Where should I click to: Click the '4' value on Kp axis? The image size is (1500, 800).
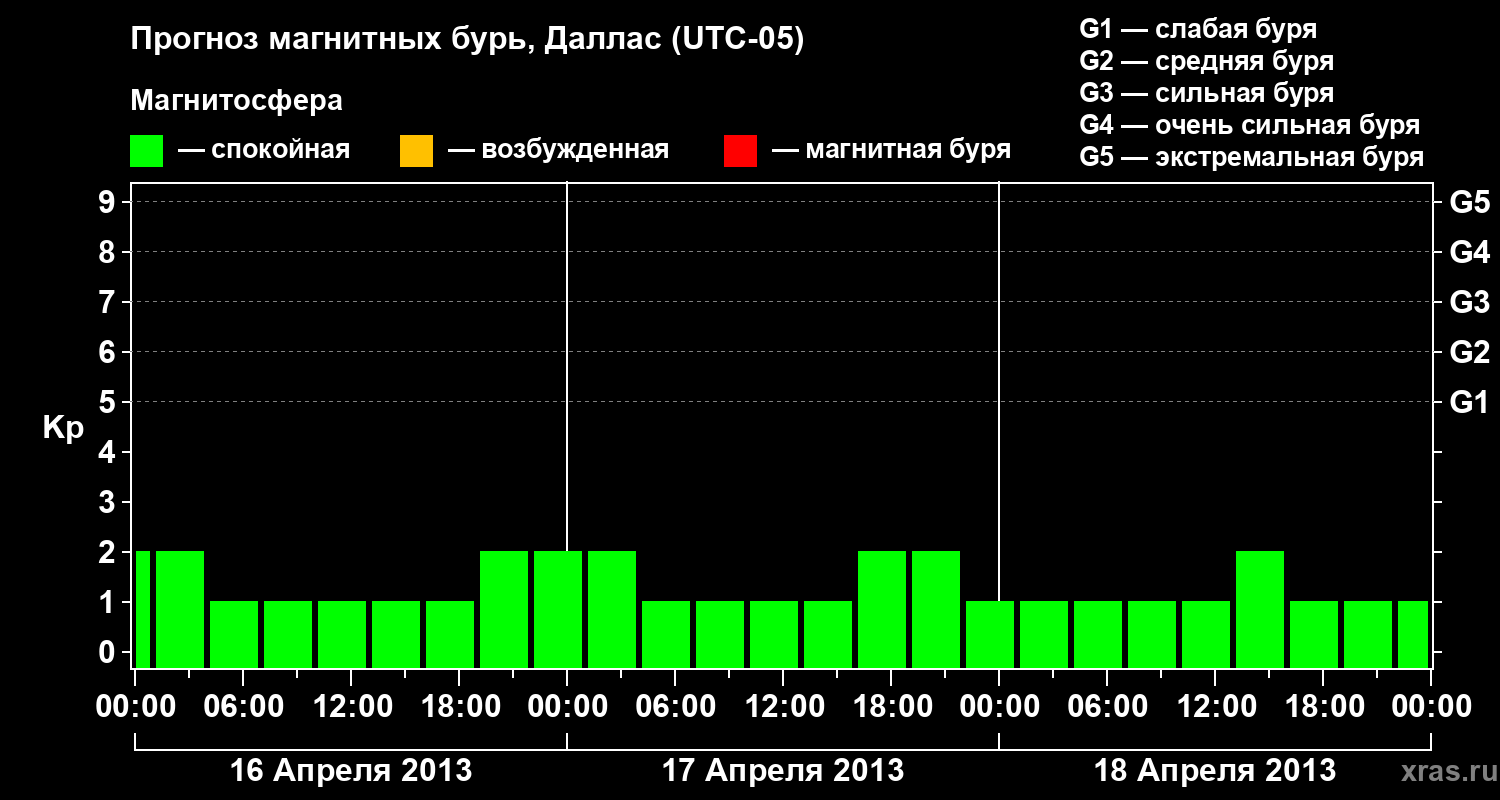click(109, 453)
